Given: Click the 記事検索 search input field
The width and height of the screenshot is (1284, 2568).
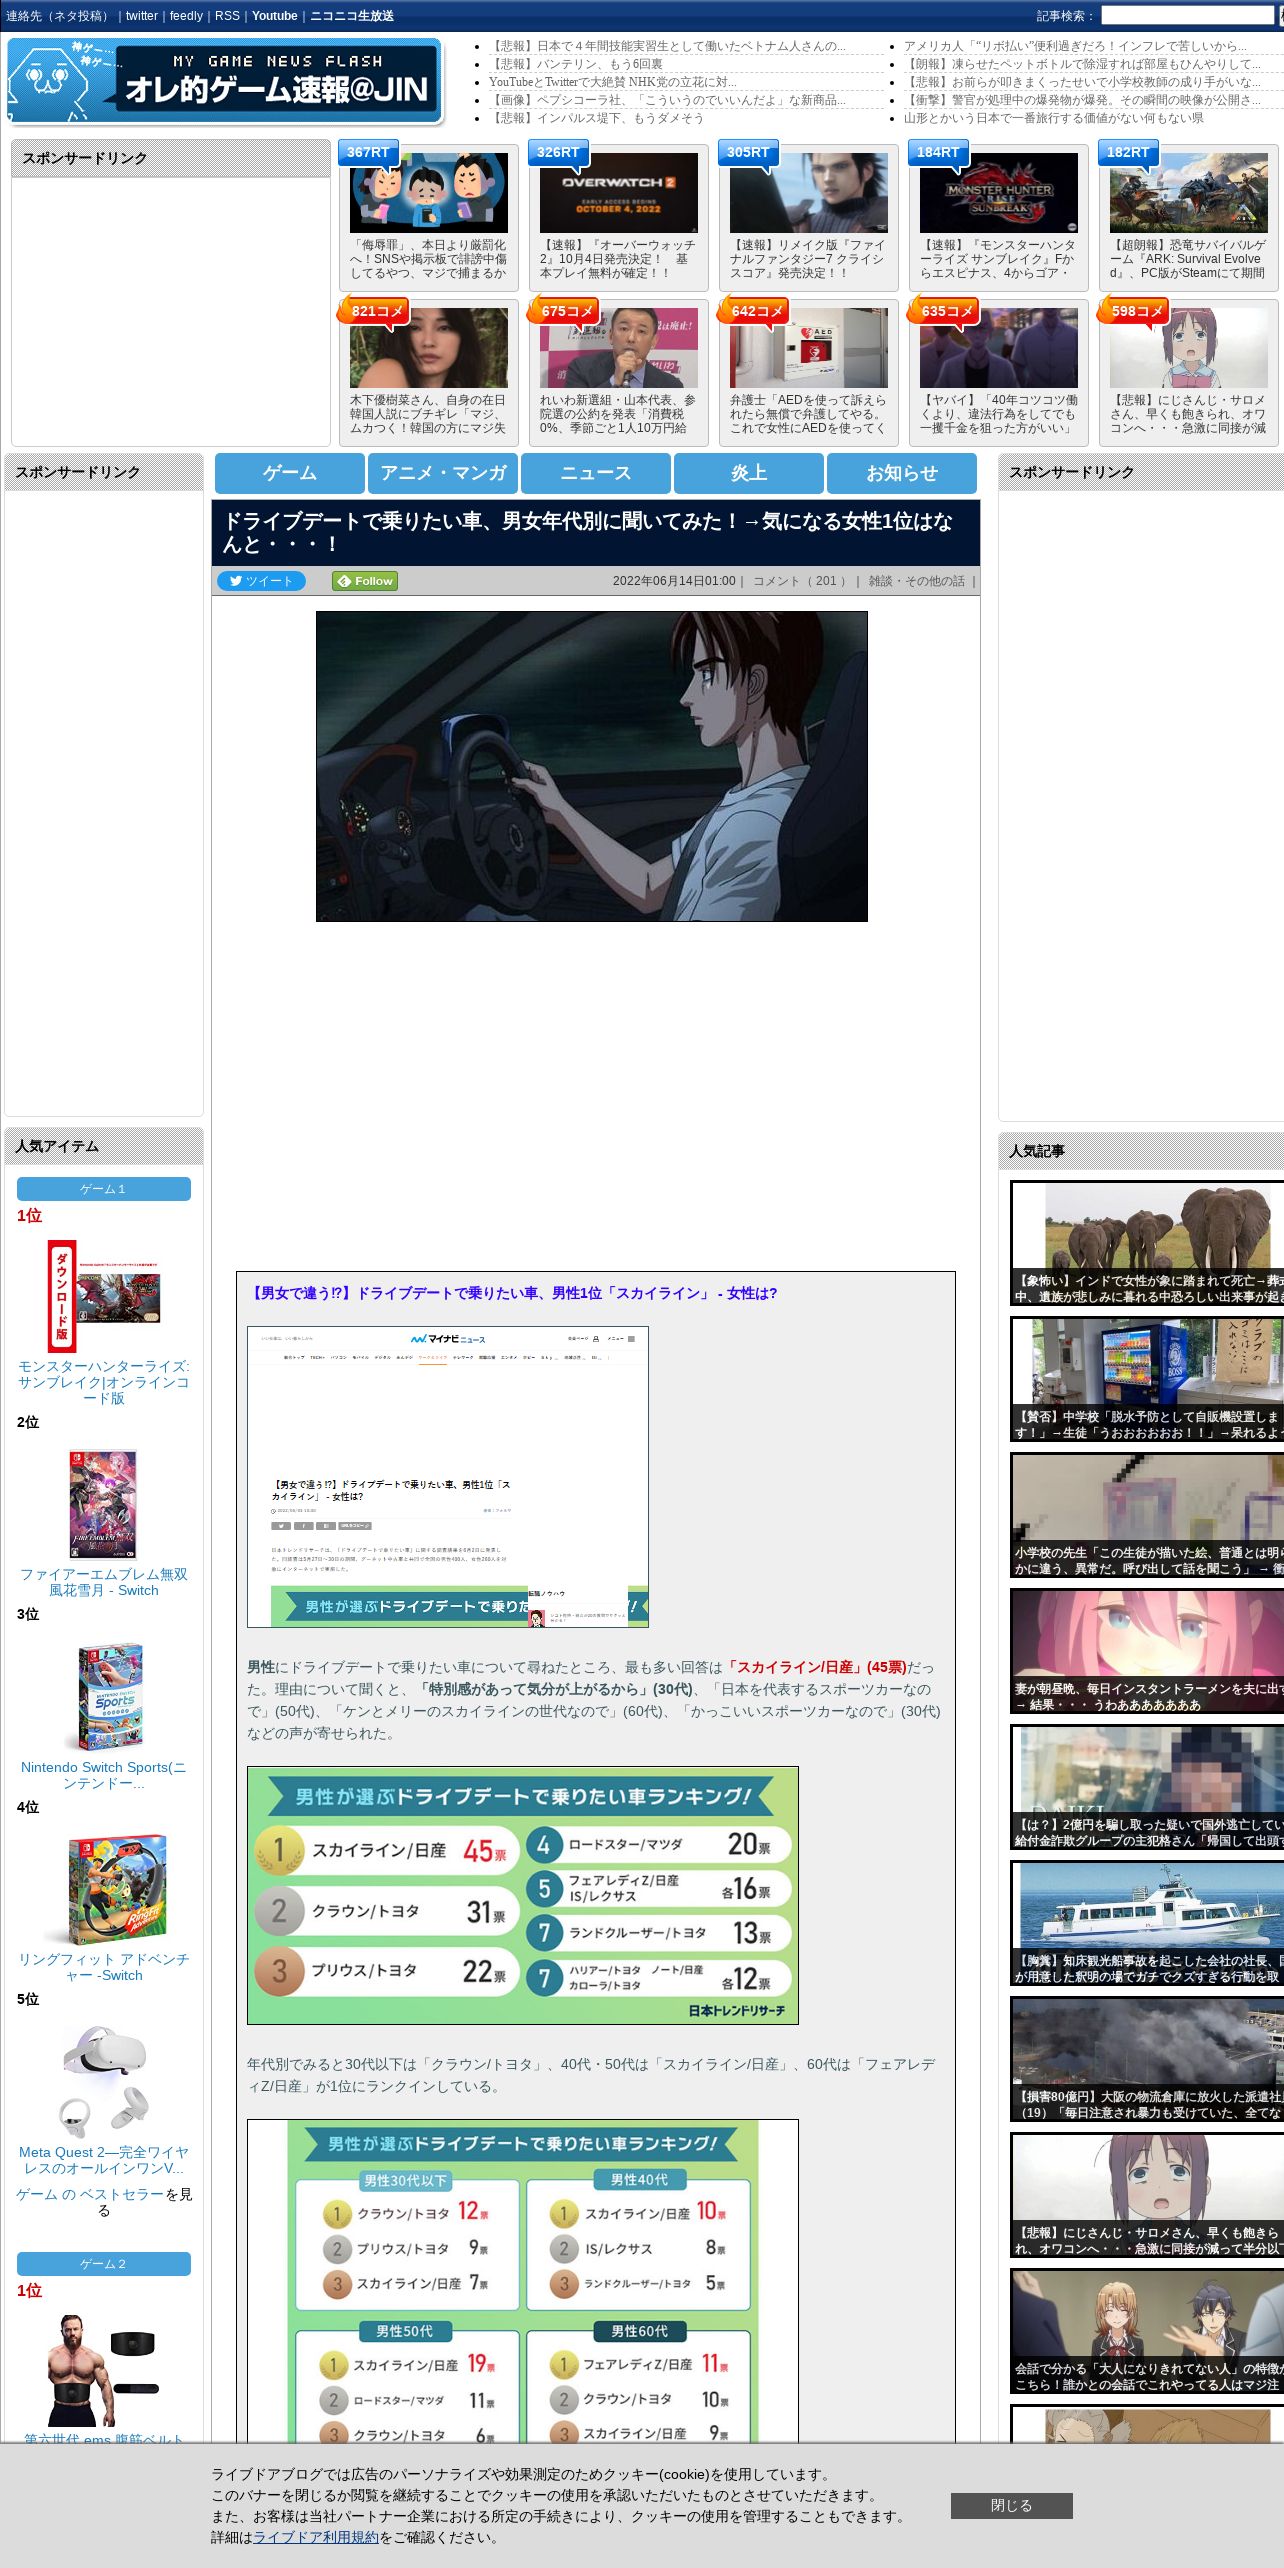Looking at the screenshot, I should coord(1187,16).
